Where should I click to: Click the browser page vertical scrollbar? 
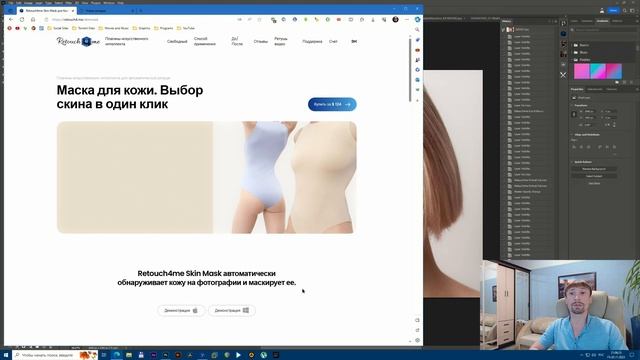(410, 70)
